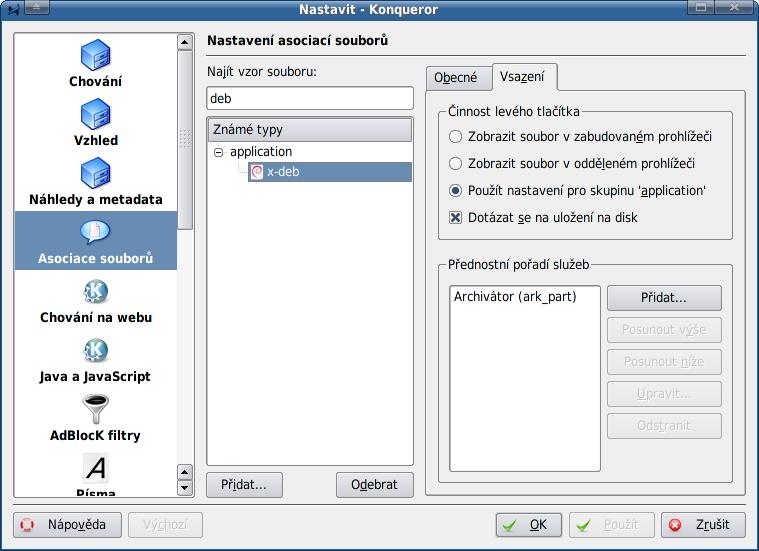Screen dimensions: 759x551
Task: Click the application group label in tree
Action: pyautogui.click(x=261, y=152)
